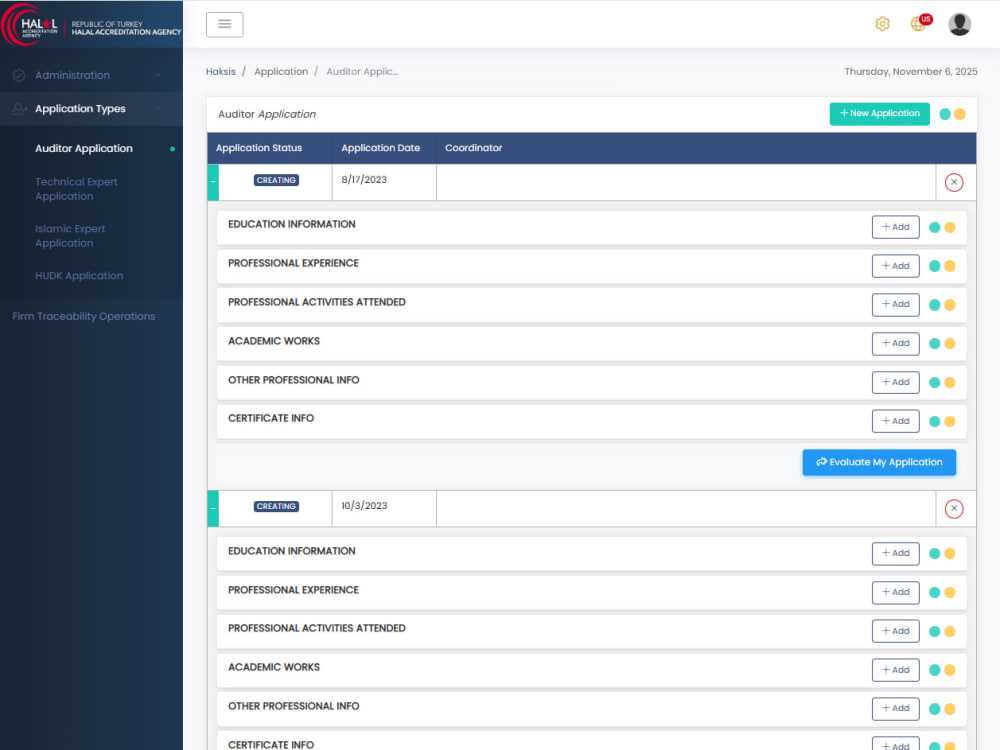Viewport: 1000px width, 750px height.
Task: Click yellow dot in second Professional Experience row
Action: coord(950,592)
